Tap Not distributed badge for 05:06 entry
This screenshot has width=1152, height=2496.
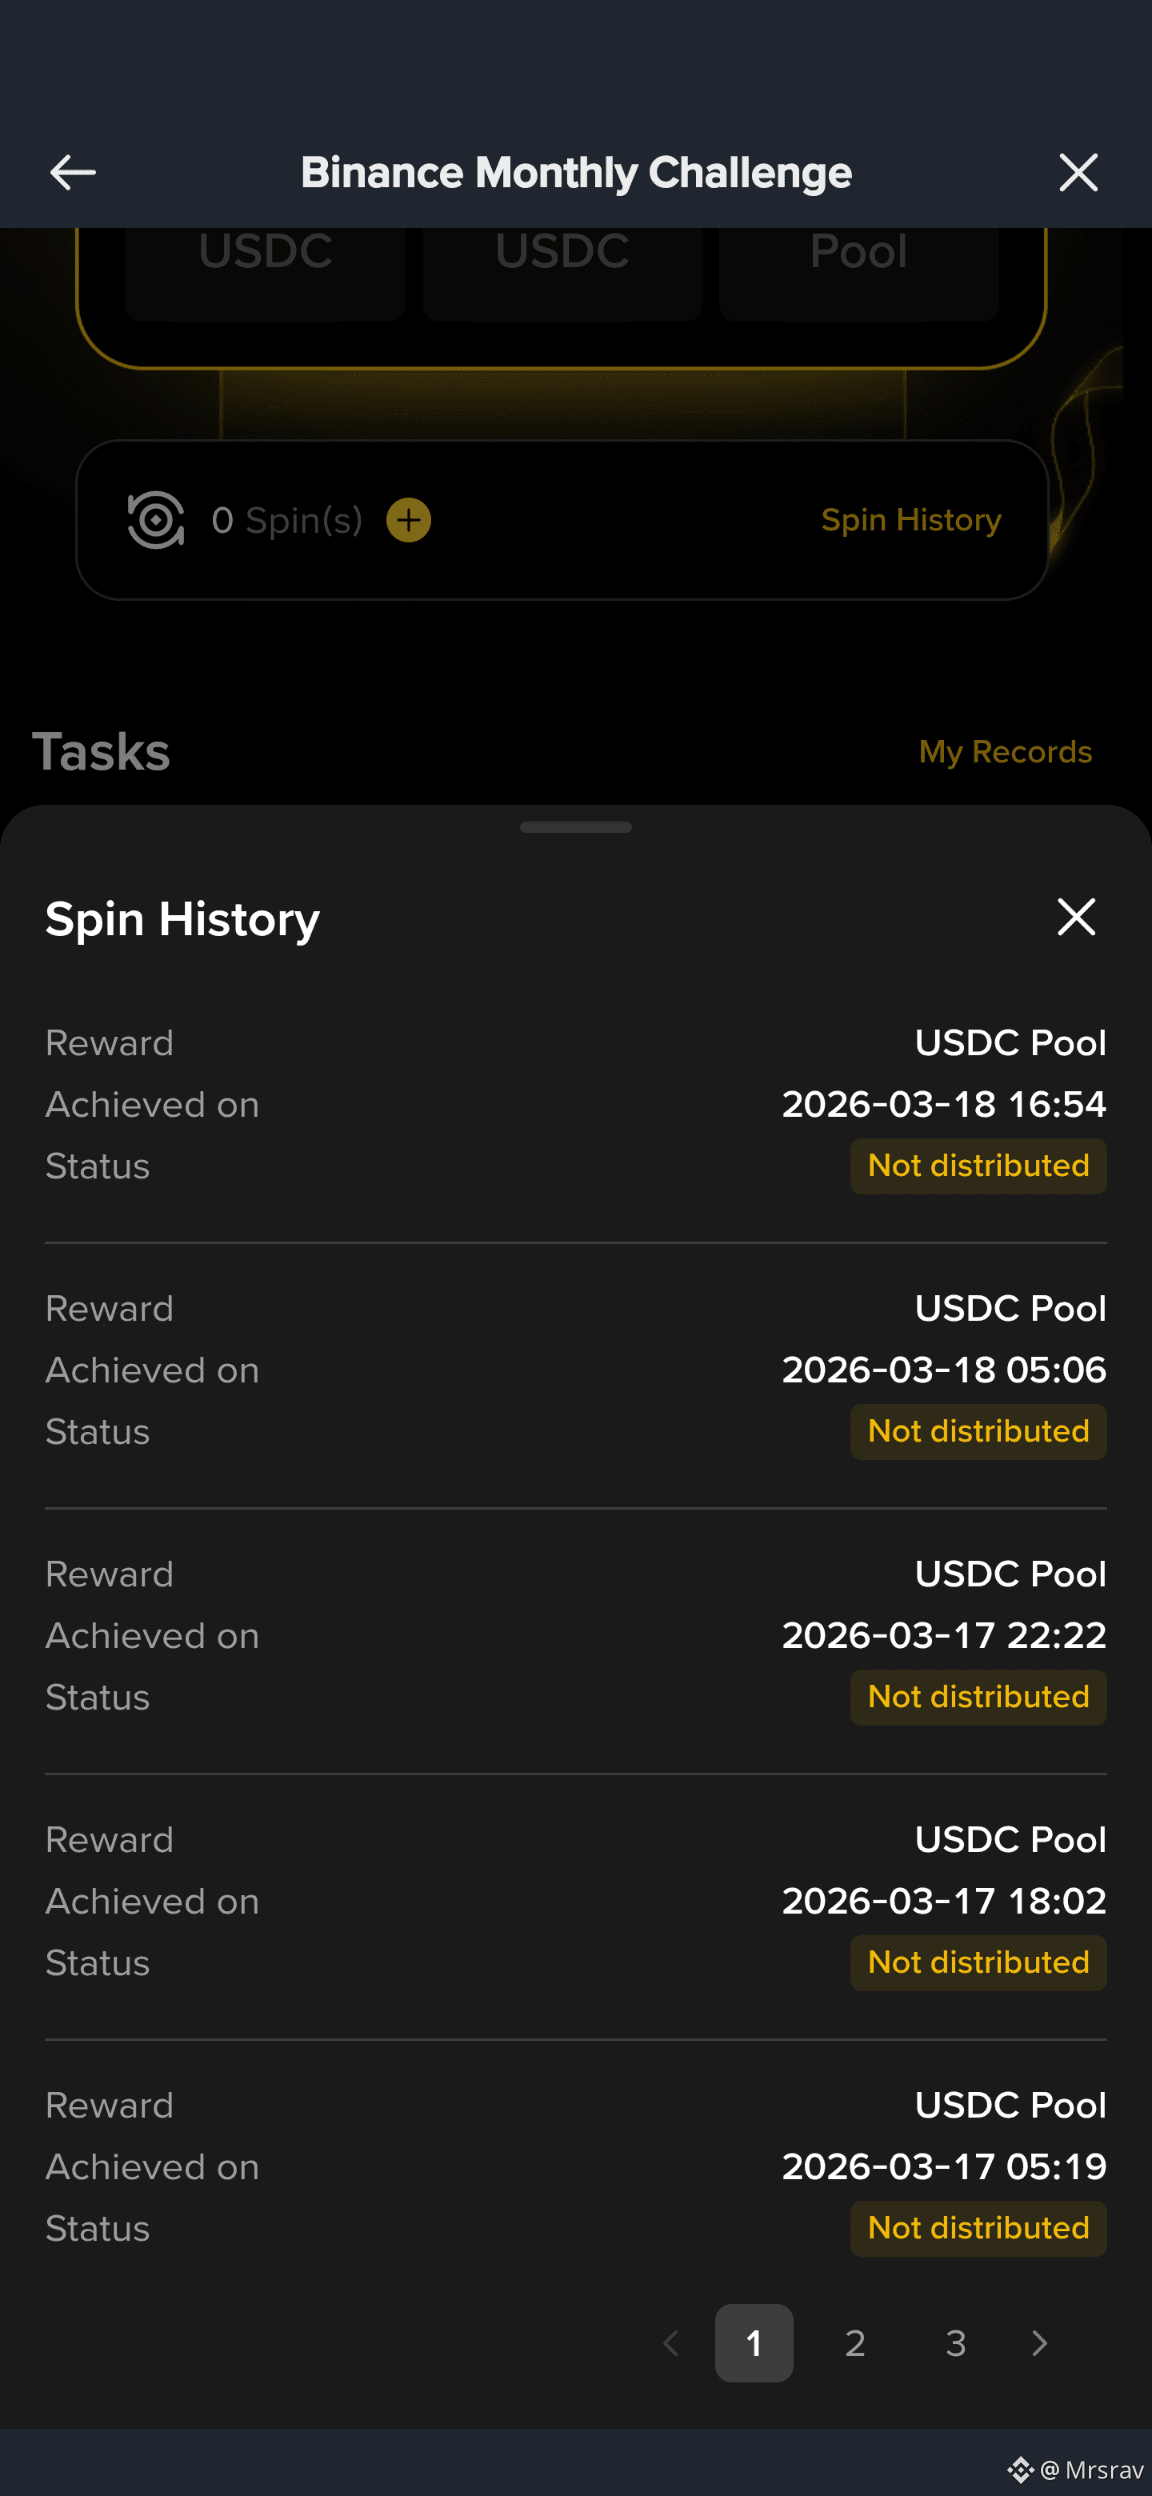pyautogui.click(x=978, y=1432)
